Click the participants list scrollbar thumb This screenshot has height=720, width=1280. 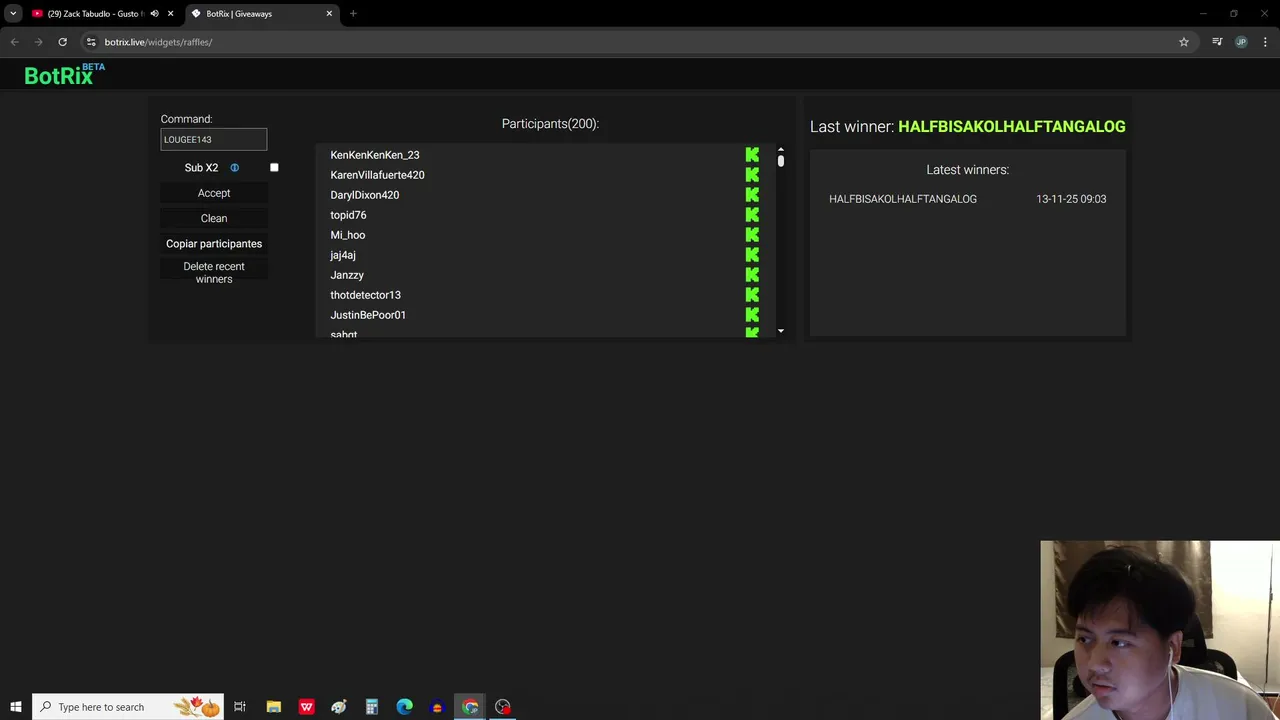click(x=781, y=160)
